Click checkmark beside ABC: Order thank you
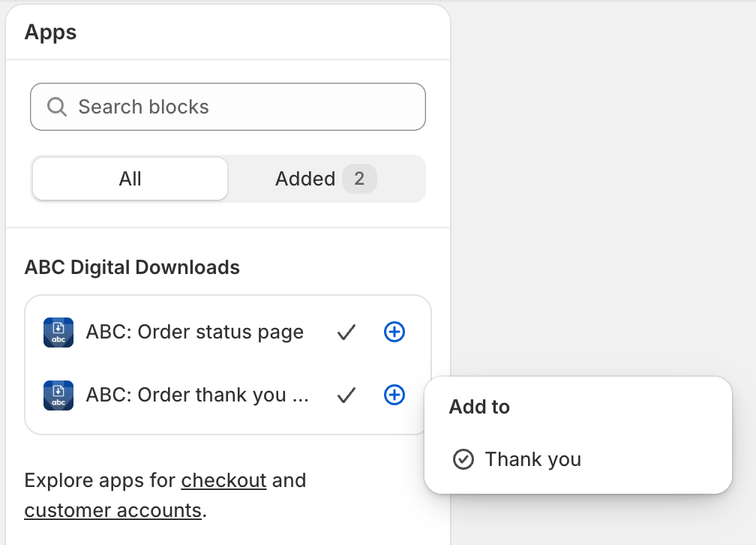Image resolution: width=756 pixels, height=545 pixels. pos(346,395)
